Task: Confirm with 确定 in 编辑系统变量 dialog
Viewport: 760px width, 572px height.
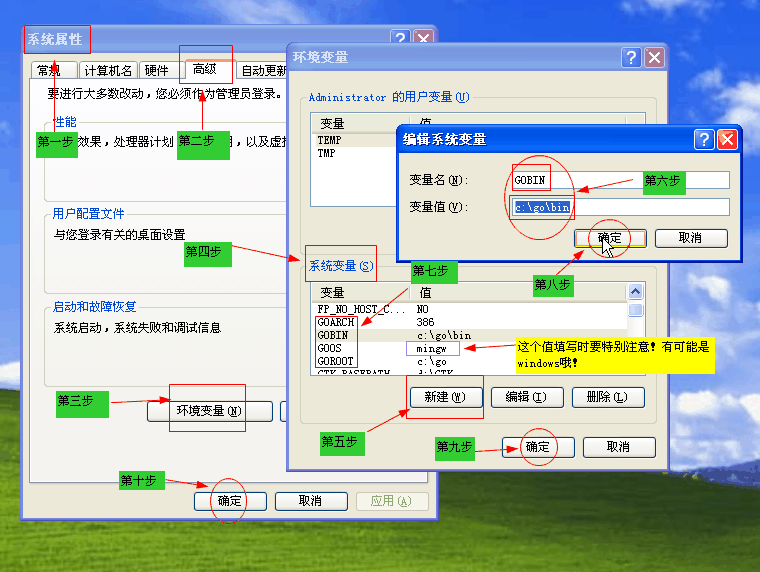Action: (610, 238)
